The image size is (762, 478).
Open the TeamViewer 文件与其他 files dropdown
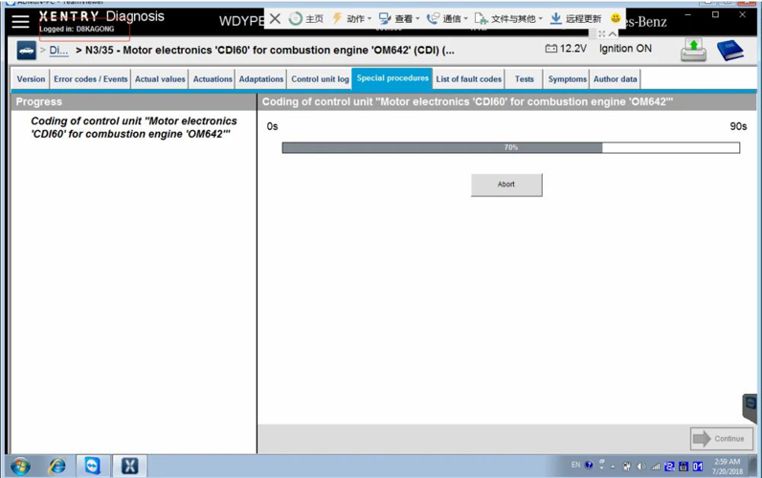(508, 19)
